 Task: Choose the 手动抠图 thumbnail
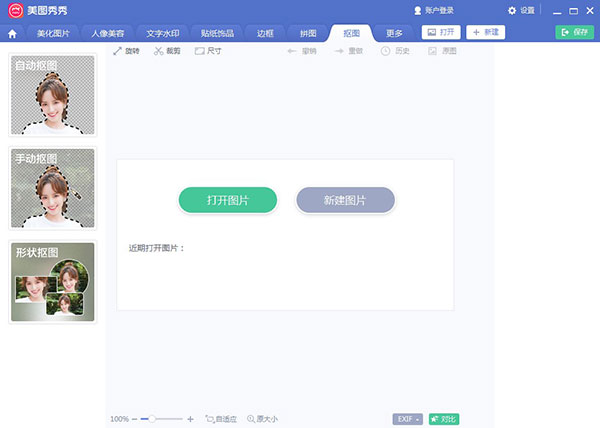pos(52,188)
